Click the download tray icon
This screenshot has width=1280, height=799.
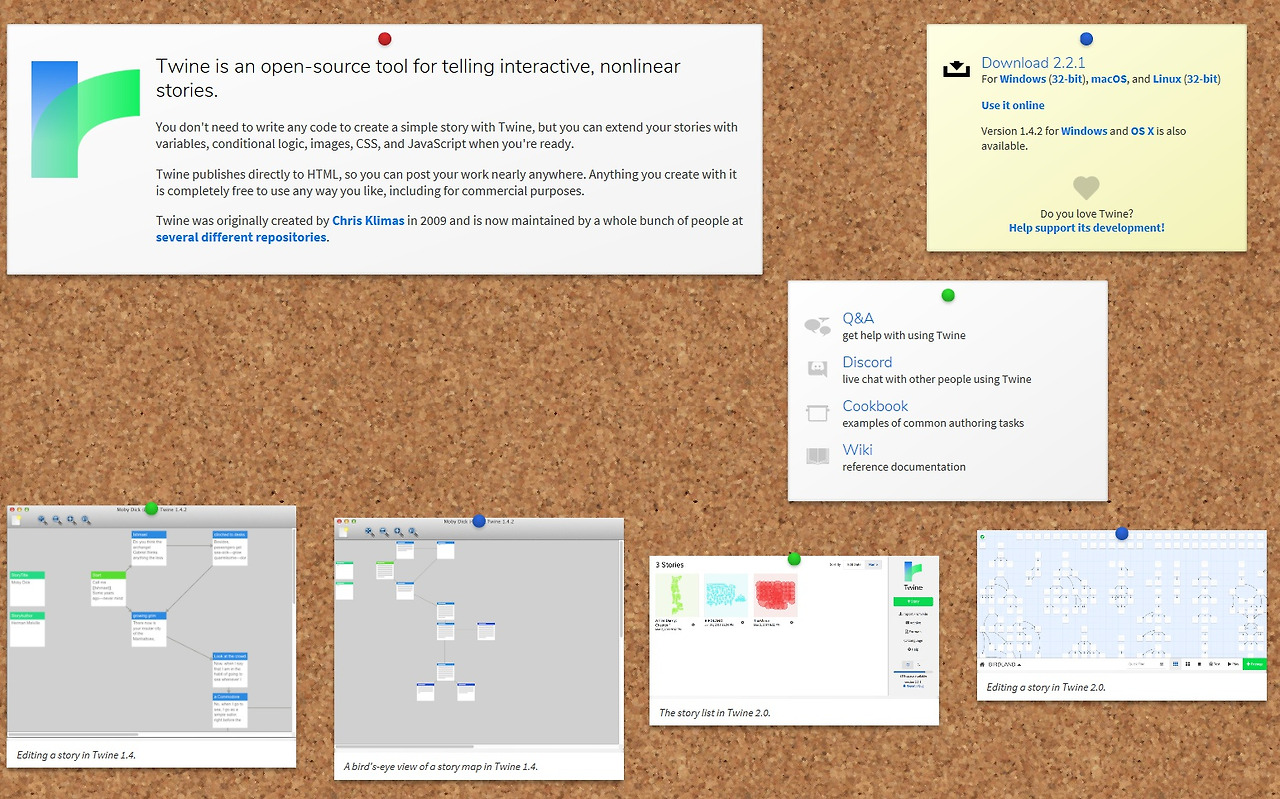click(x=956, y=69)
